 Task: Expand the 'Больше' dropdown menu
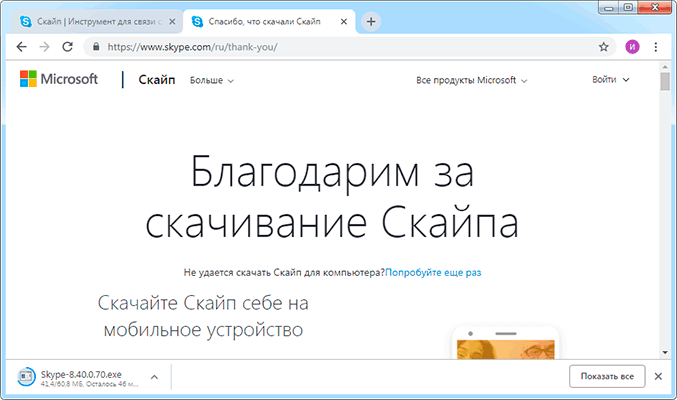tap(212, 80)
